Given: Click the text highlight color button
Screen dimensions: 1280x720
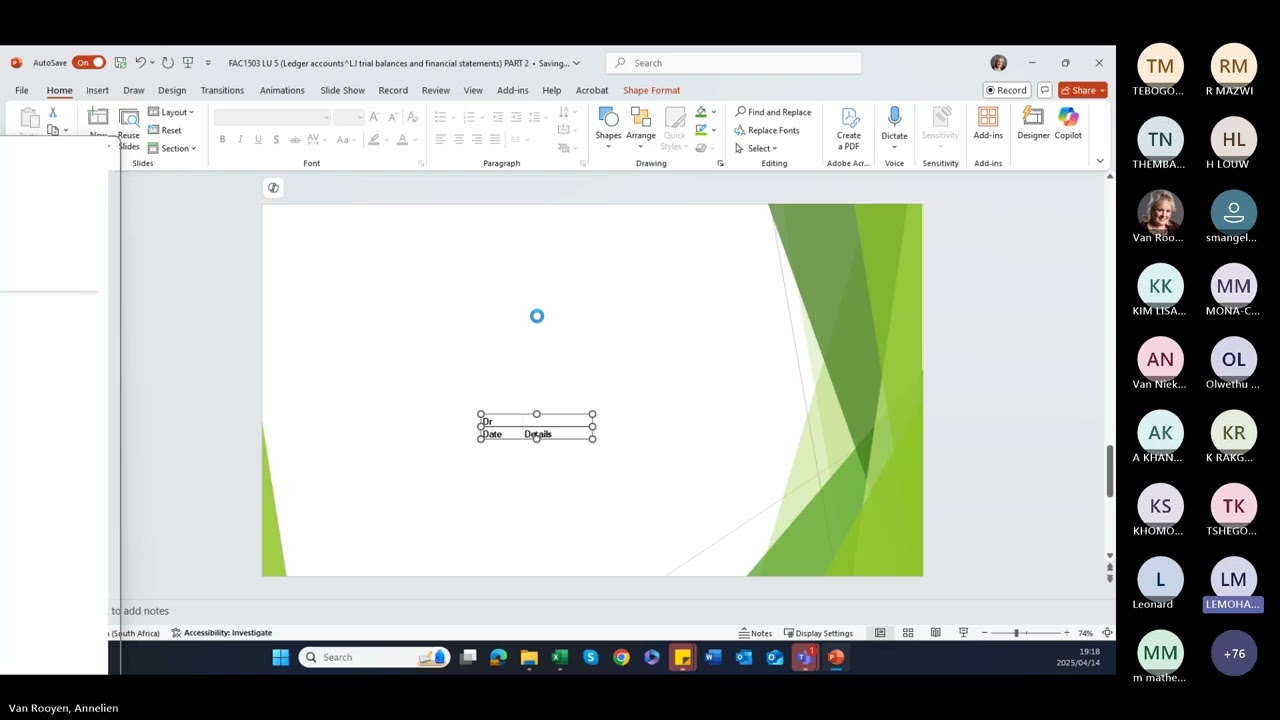Looking at the screenshot, I should (374, 139).
